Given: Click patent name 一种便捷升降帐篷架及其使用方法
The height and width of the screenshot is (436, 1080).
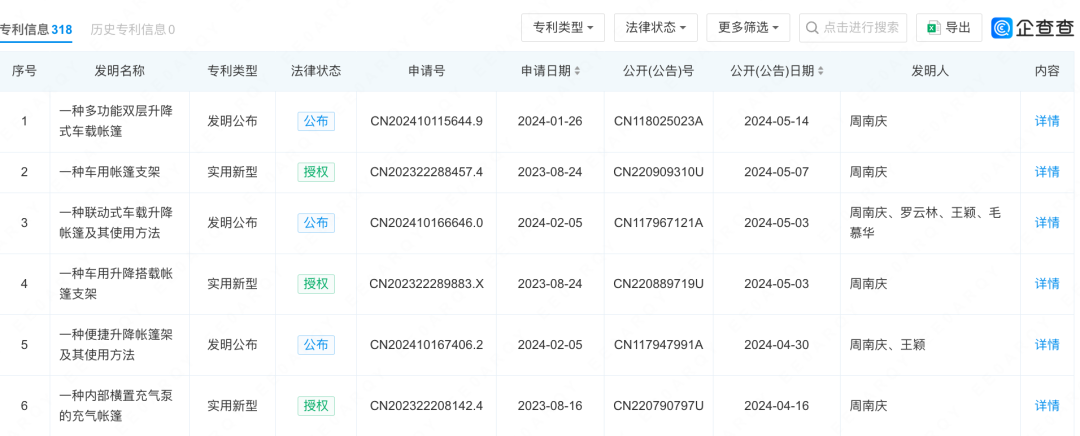Looking at the screenshot, I should pyautogui.click(x=116, y=344).
